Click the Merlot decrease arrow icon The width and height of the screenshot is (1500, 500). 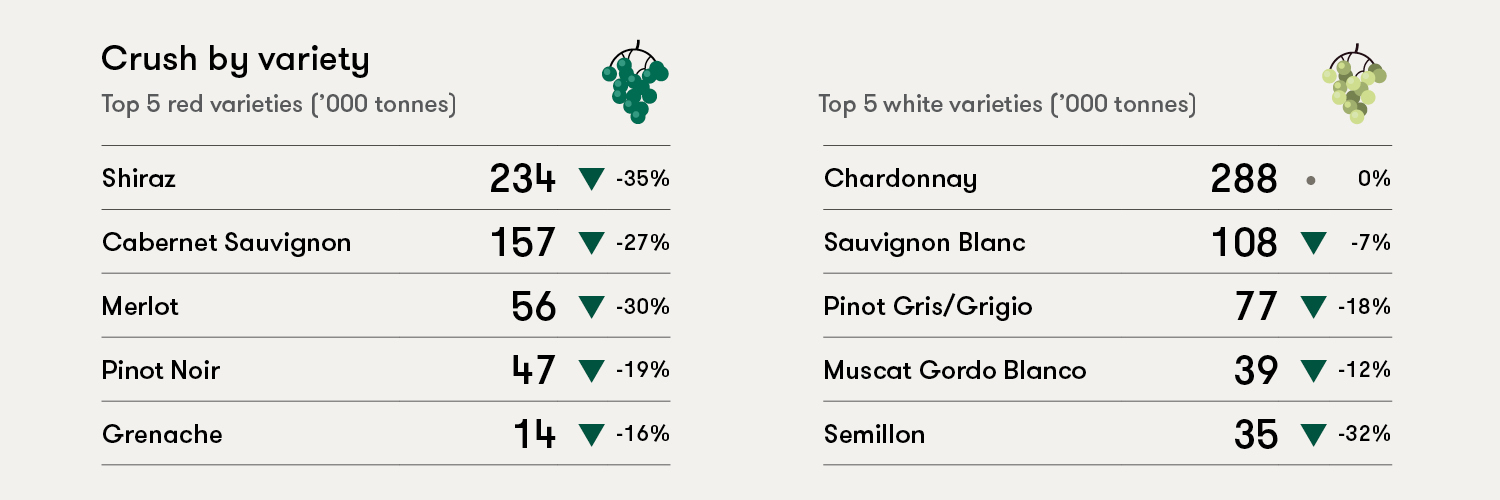point(592,307)
